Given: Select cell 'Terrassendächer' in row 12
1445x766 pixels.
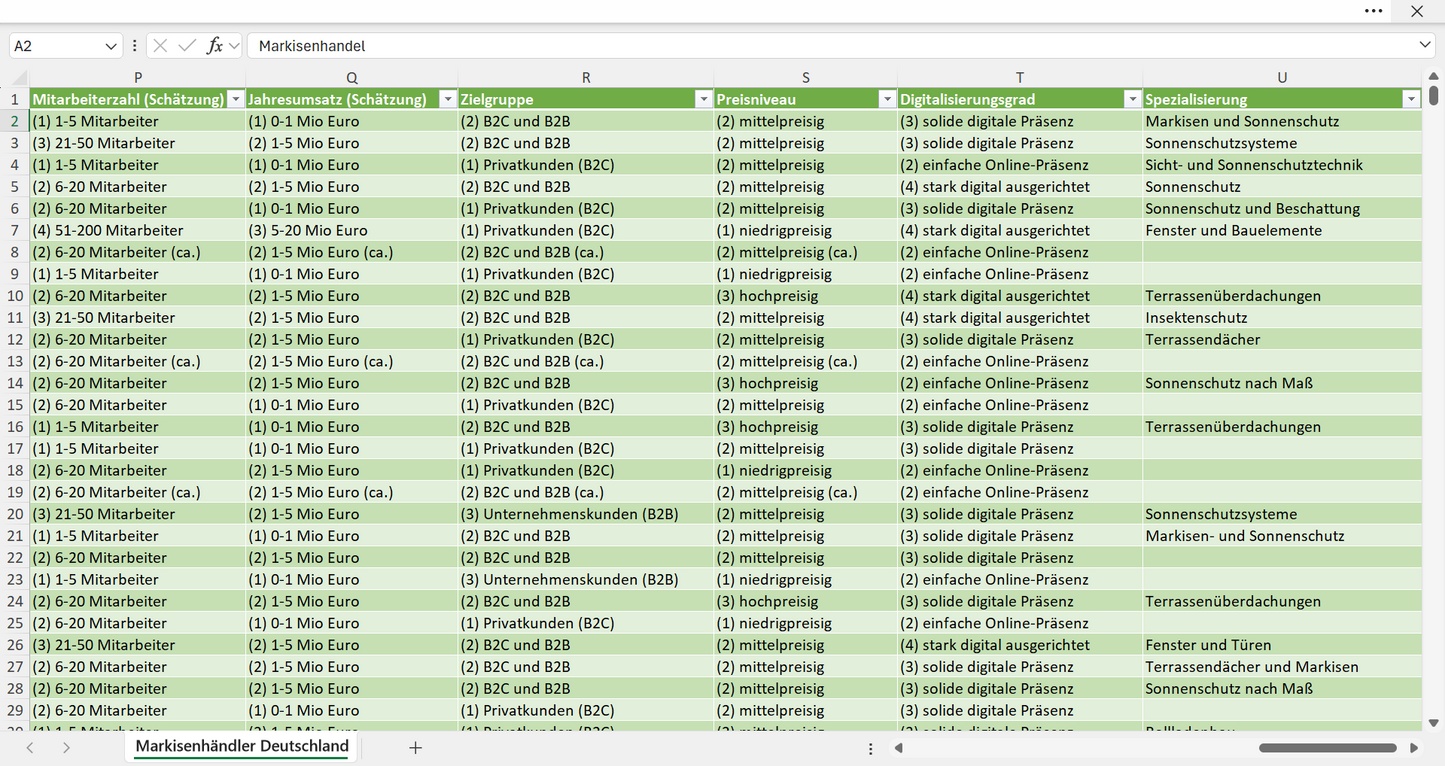Looking at the screenshot, I should tap(1282, 339).
